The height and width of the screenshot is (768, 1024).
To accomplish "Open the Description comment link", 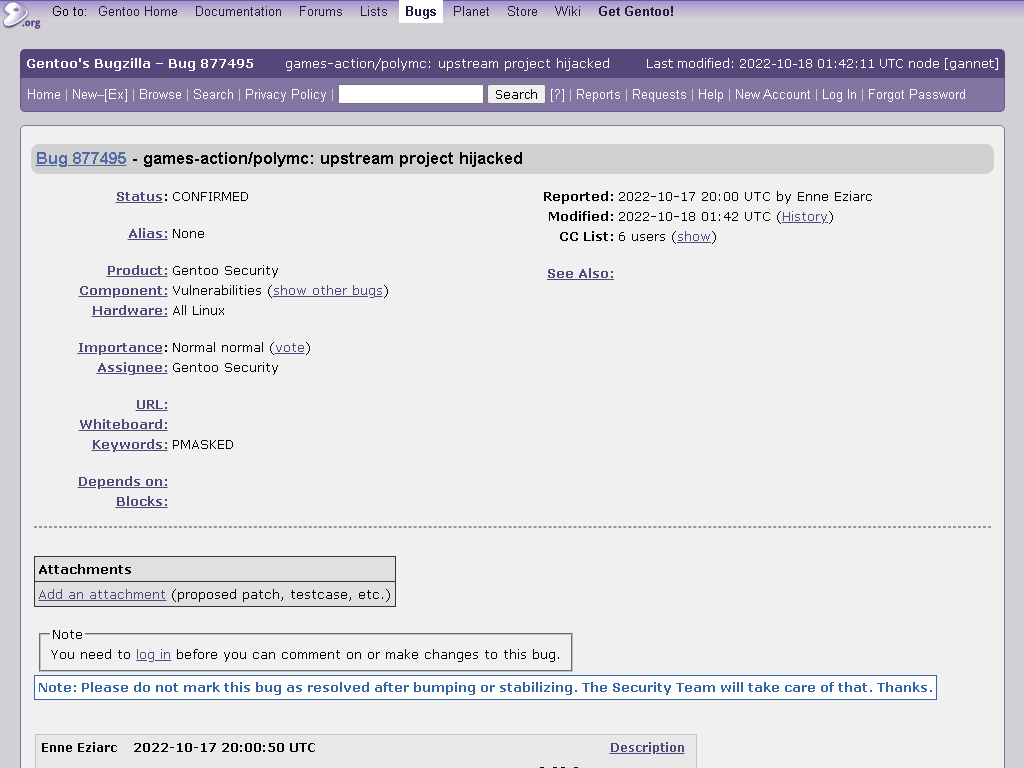I will 647,748.
